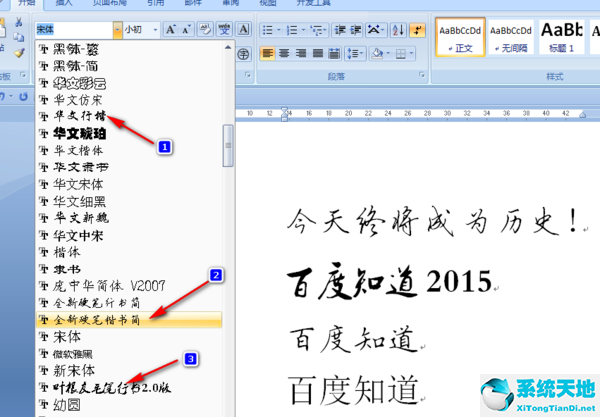Click the Align Right icon

(301, 54)
